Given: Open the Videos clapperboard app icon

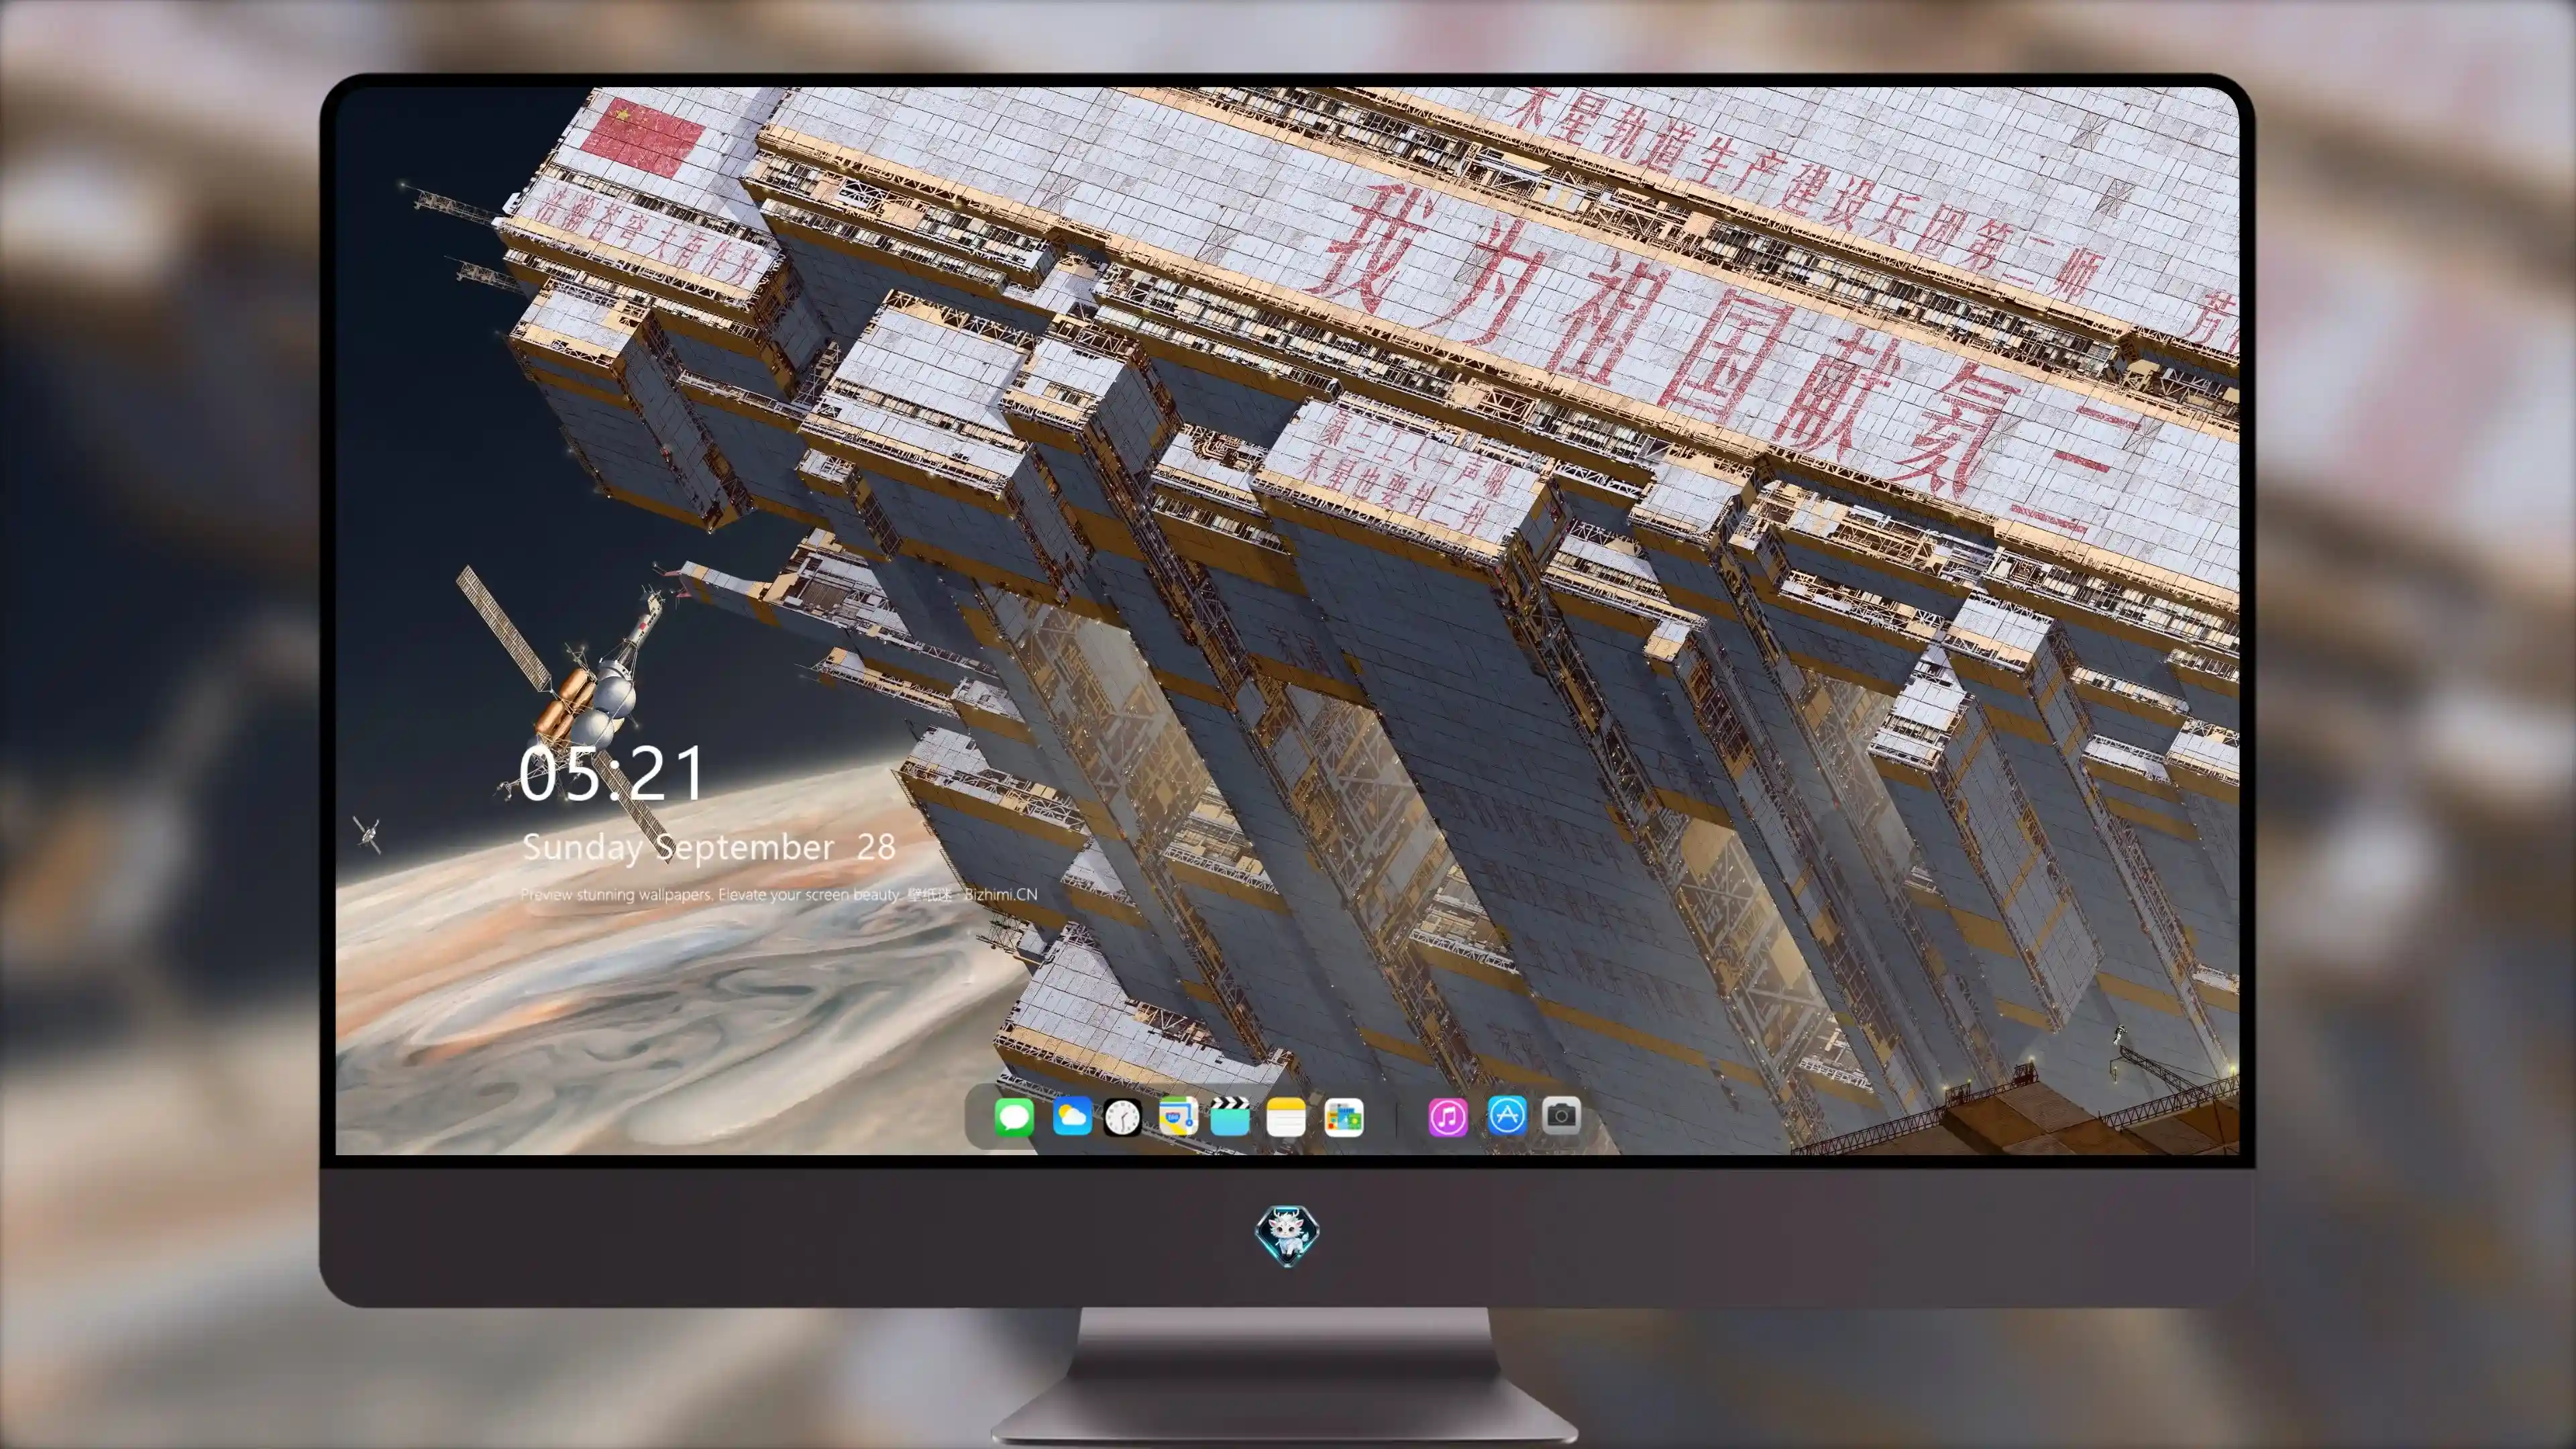Looking at the screenshot, I should pos(1230,1116).
